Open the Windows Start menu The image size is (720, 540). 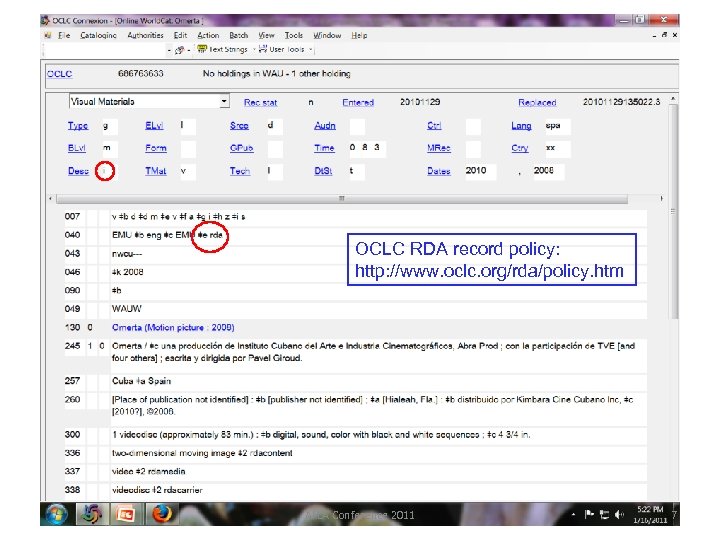56,514
